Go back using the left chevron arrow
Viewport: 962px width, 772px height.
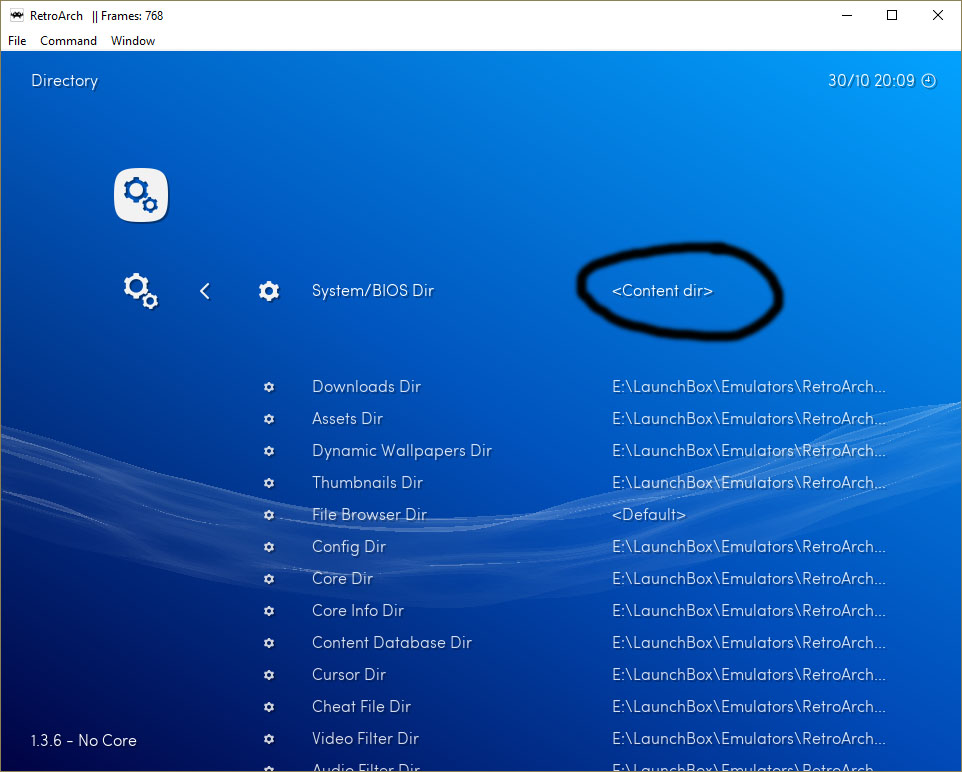(x=205, y=291)
